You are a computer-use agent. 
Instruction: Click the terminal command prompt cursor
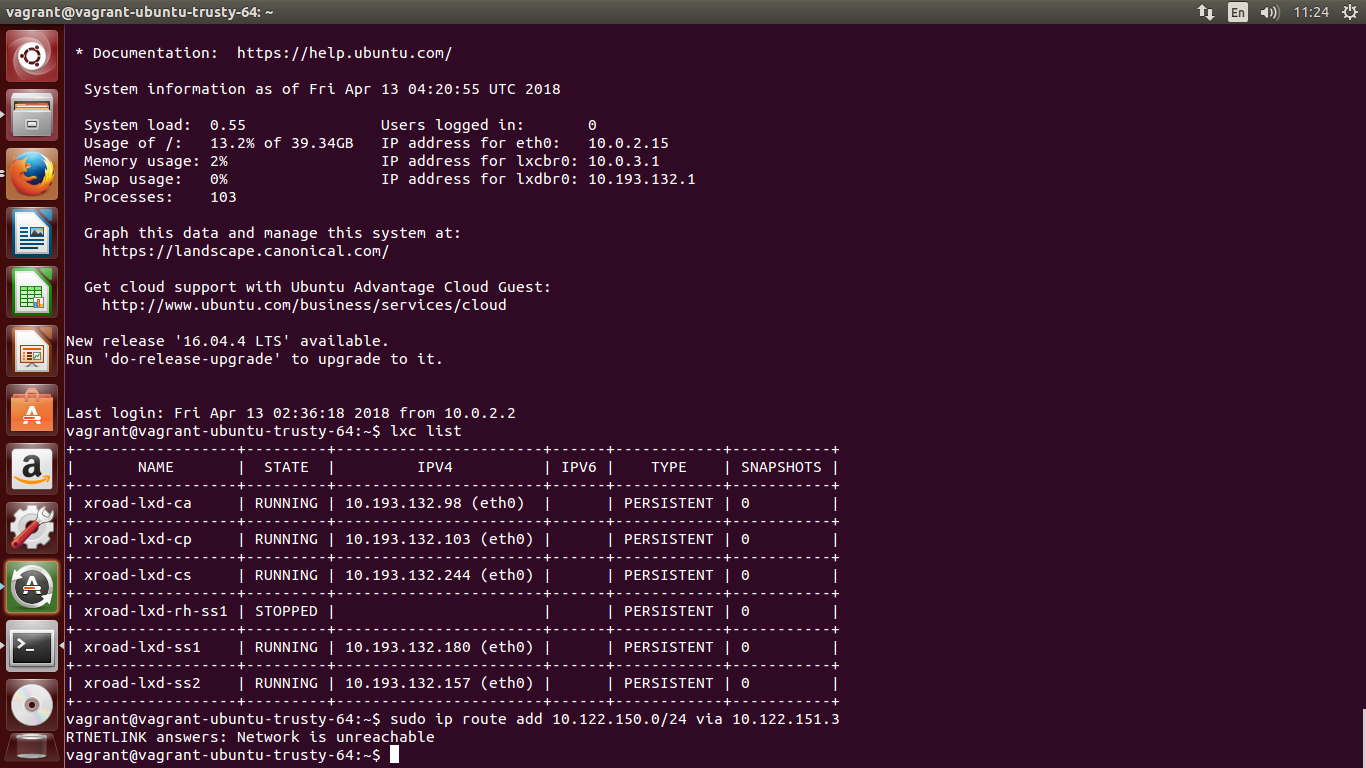tap(394, 755)
